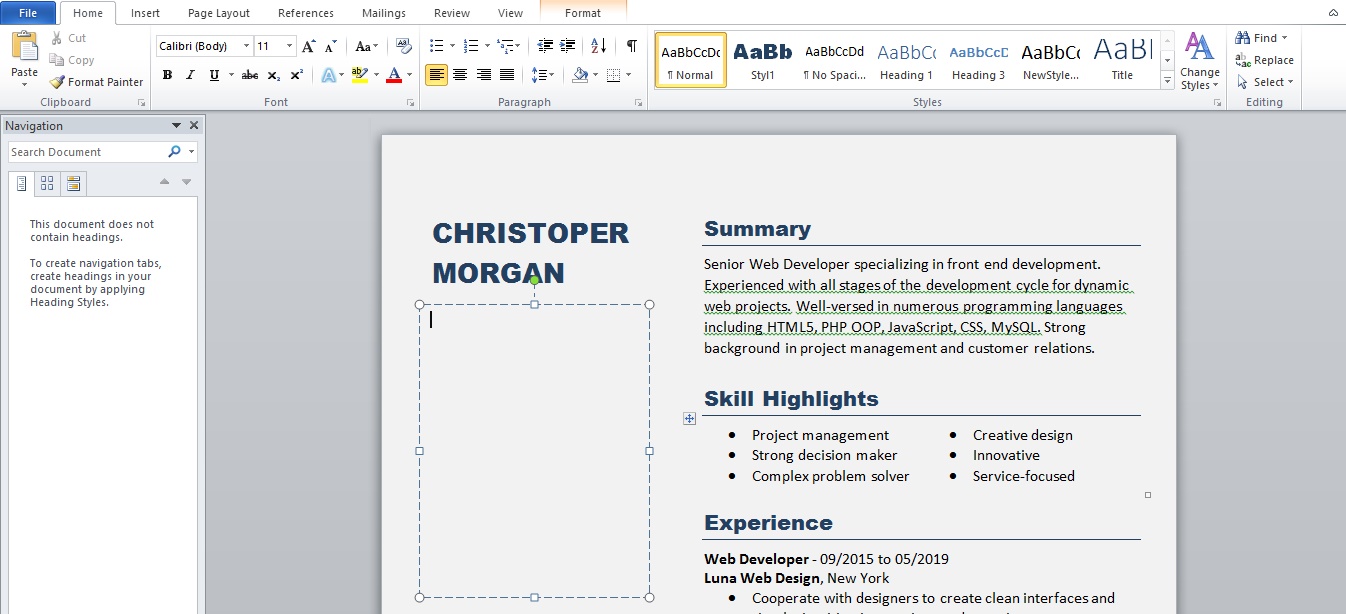Screen dimensions: 1346x614
Task: Enable center paragraph alignment
Action: 460,73
